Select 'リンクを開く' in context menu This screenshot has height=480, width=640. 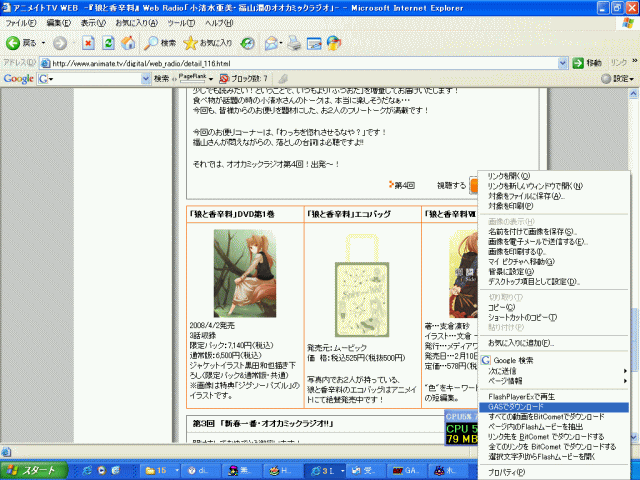[553, 176]
